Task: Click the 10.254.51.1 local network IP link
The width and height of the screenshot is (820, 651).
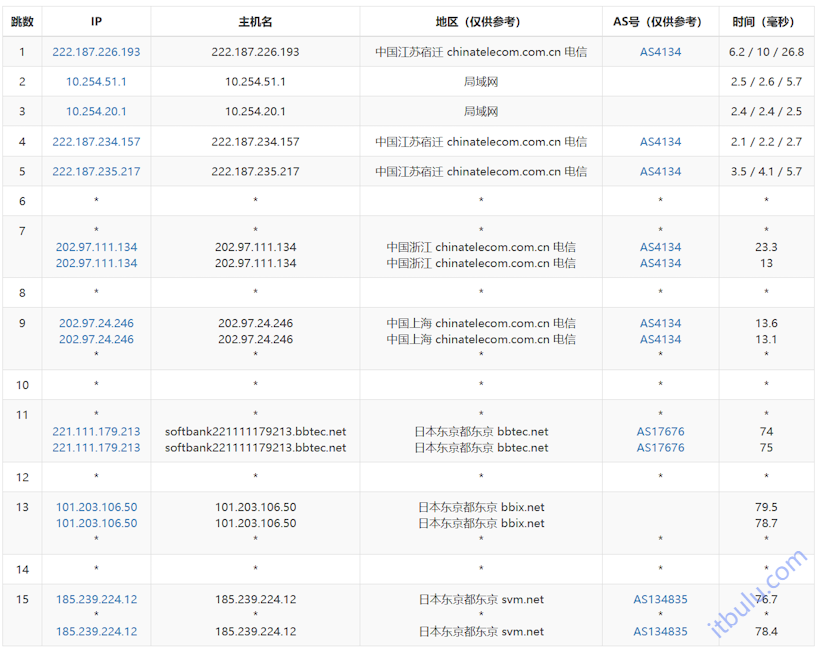Action: [96, 81]
